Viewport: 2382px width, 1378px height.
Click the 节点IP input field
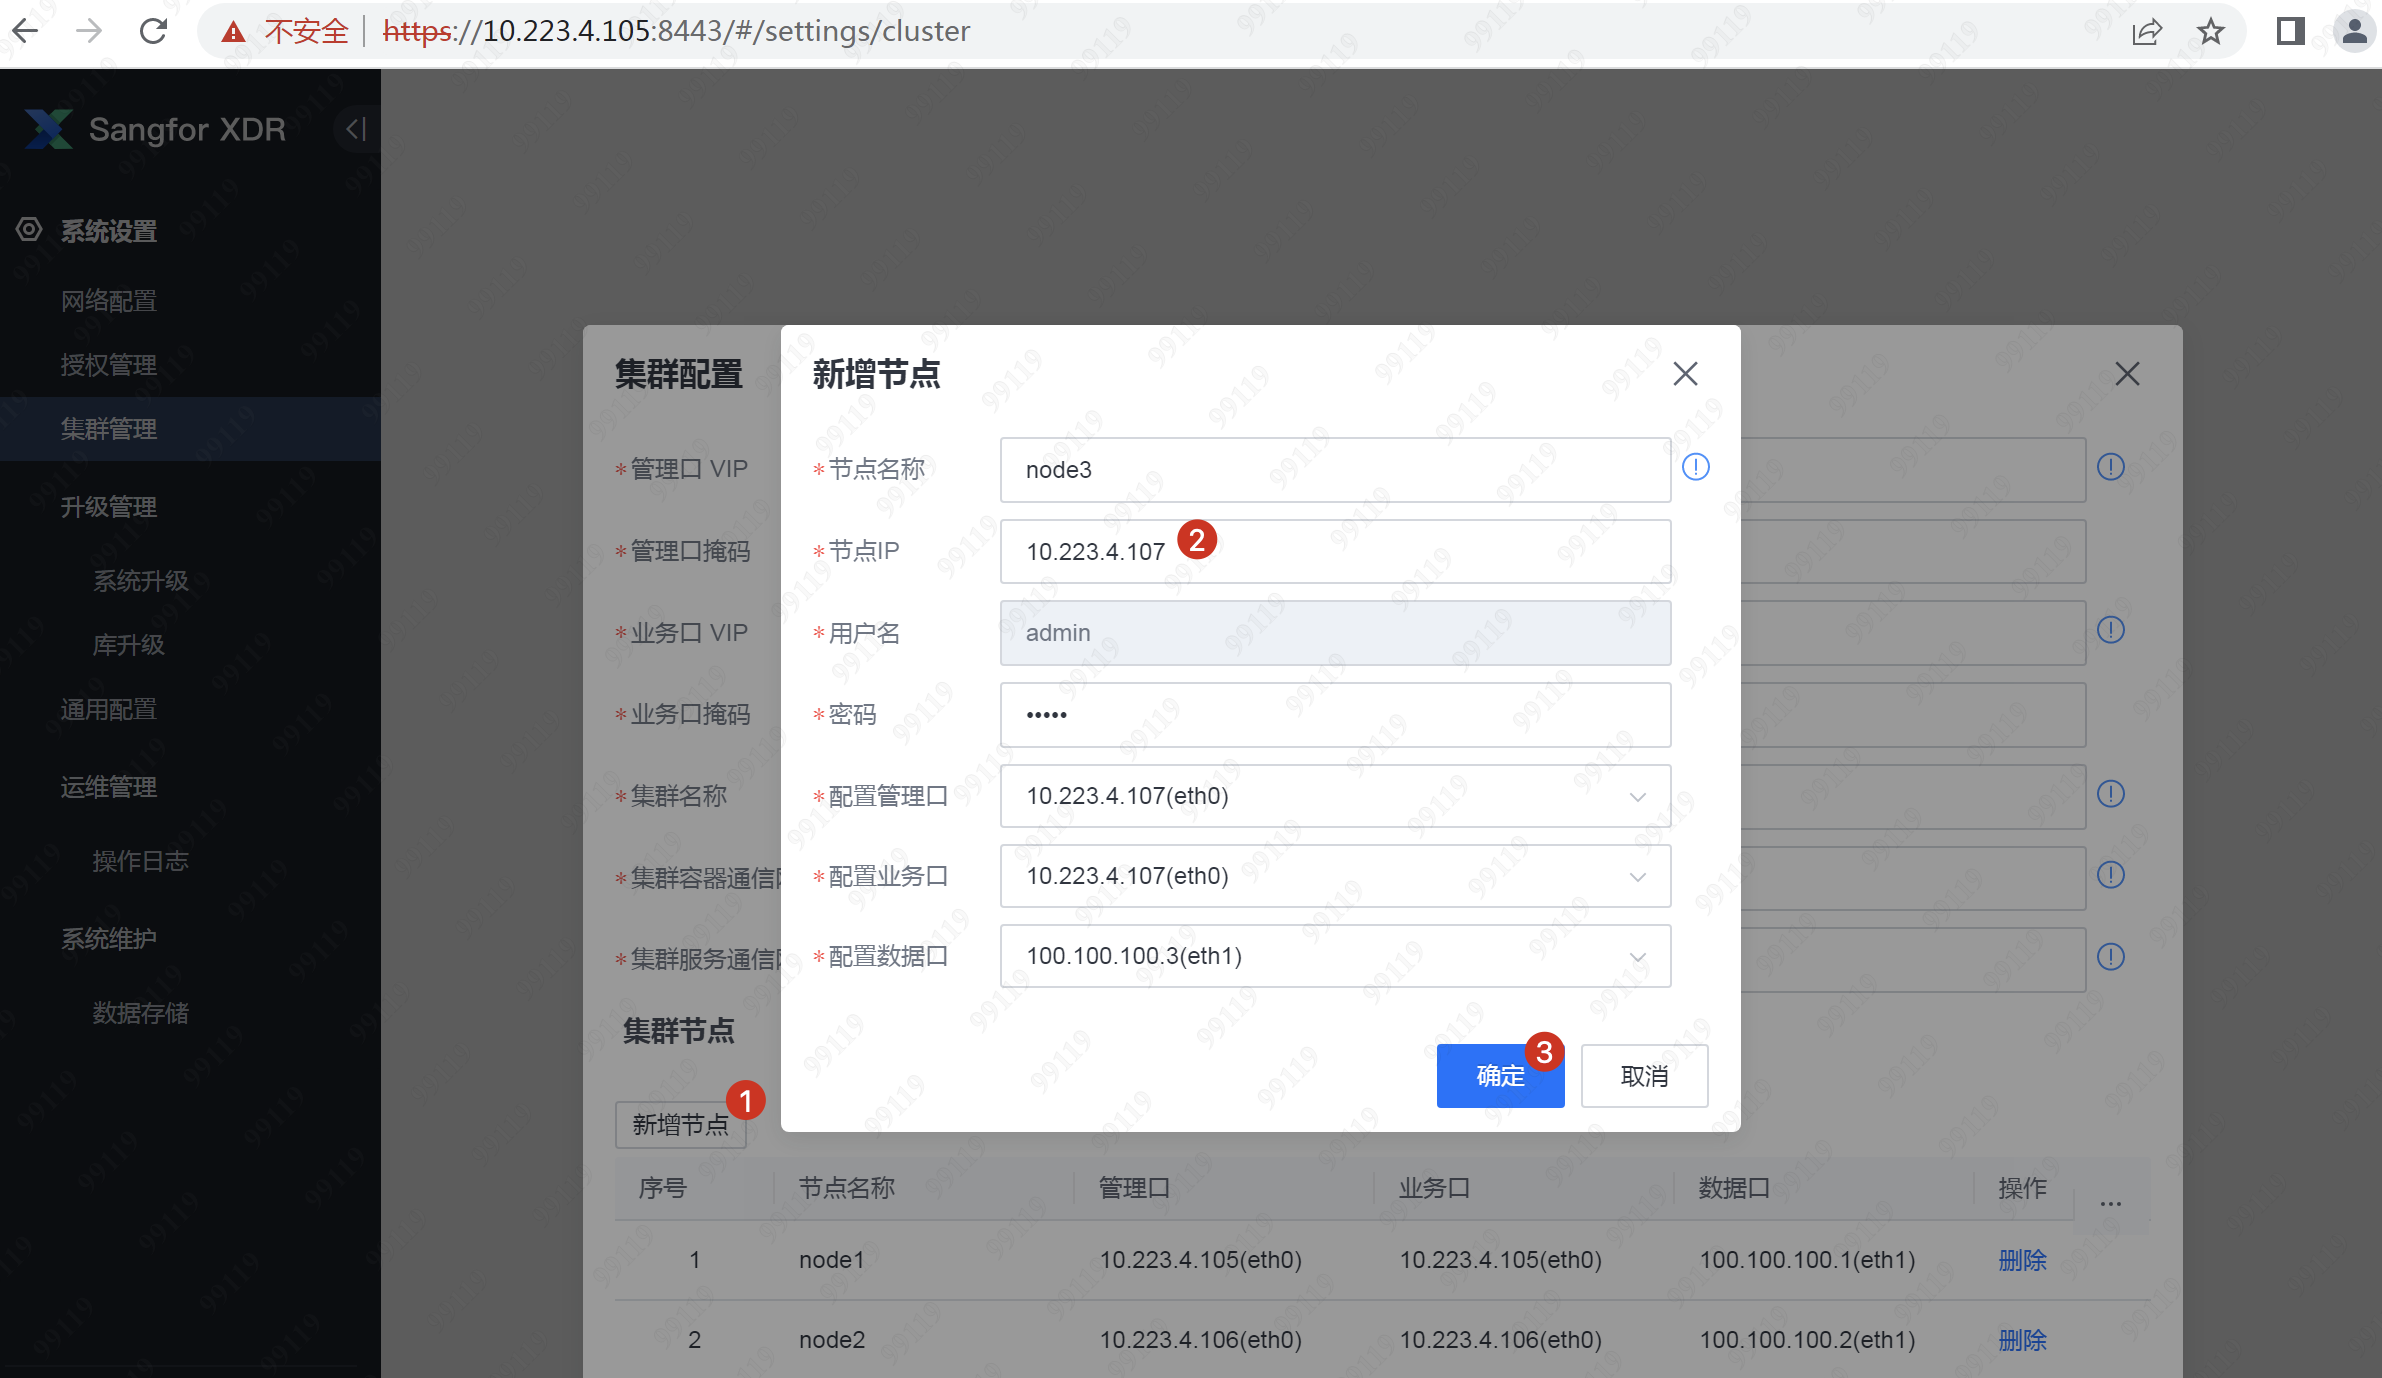coord(1335,552)
